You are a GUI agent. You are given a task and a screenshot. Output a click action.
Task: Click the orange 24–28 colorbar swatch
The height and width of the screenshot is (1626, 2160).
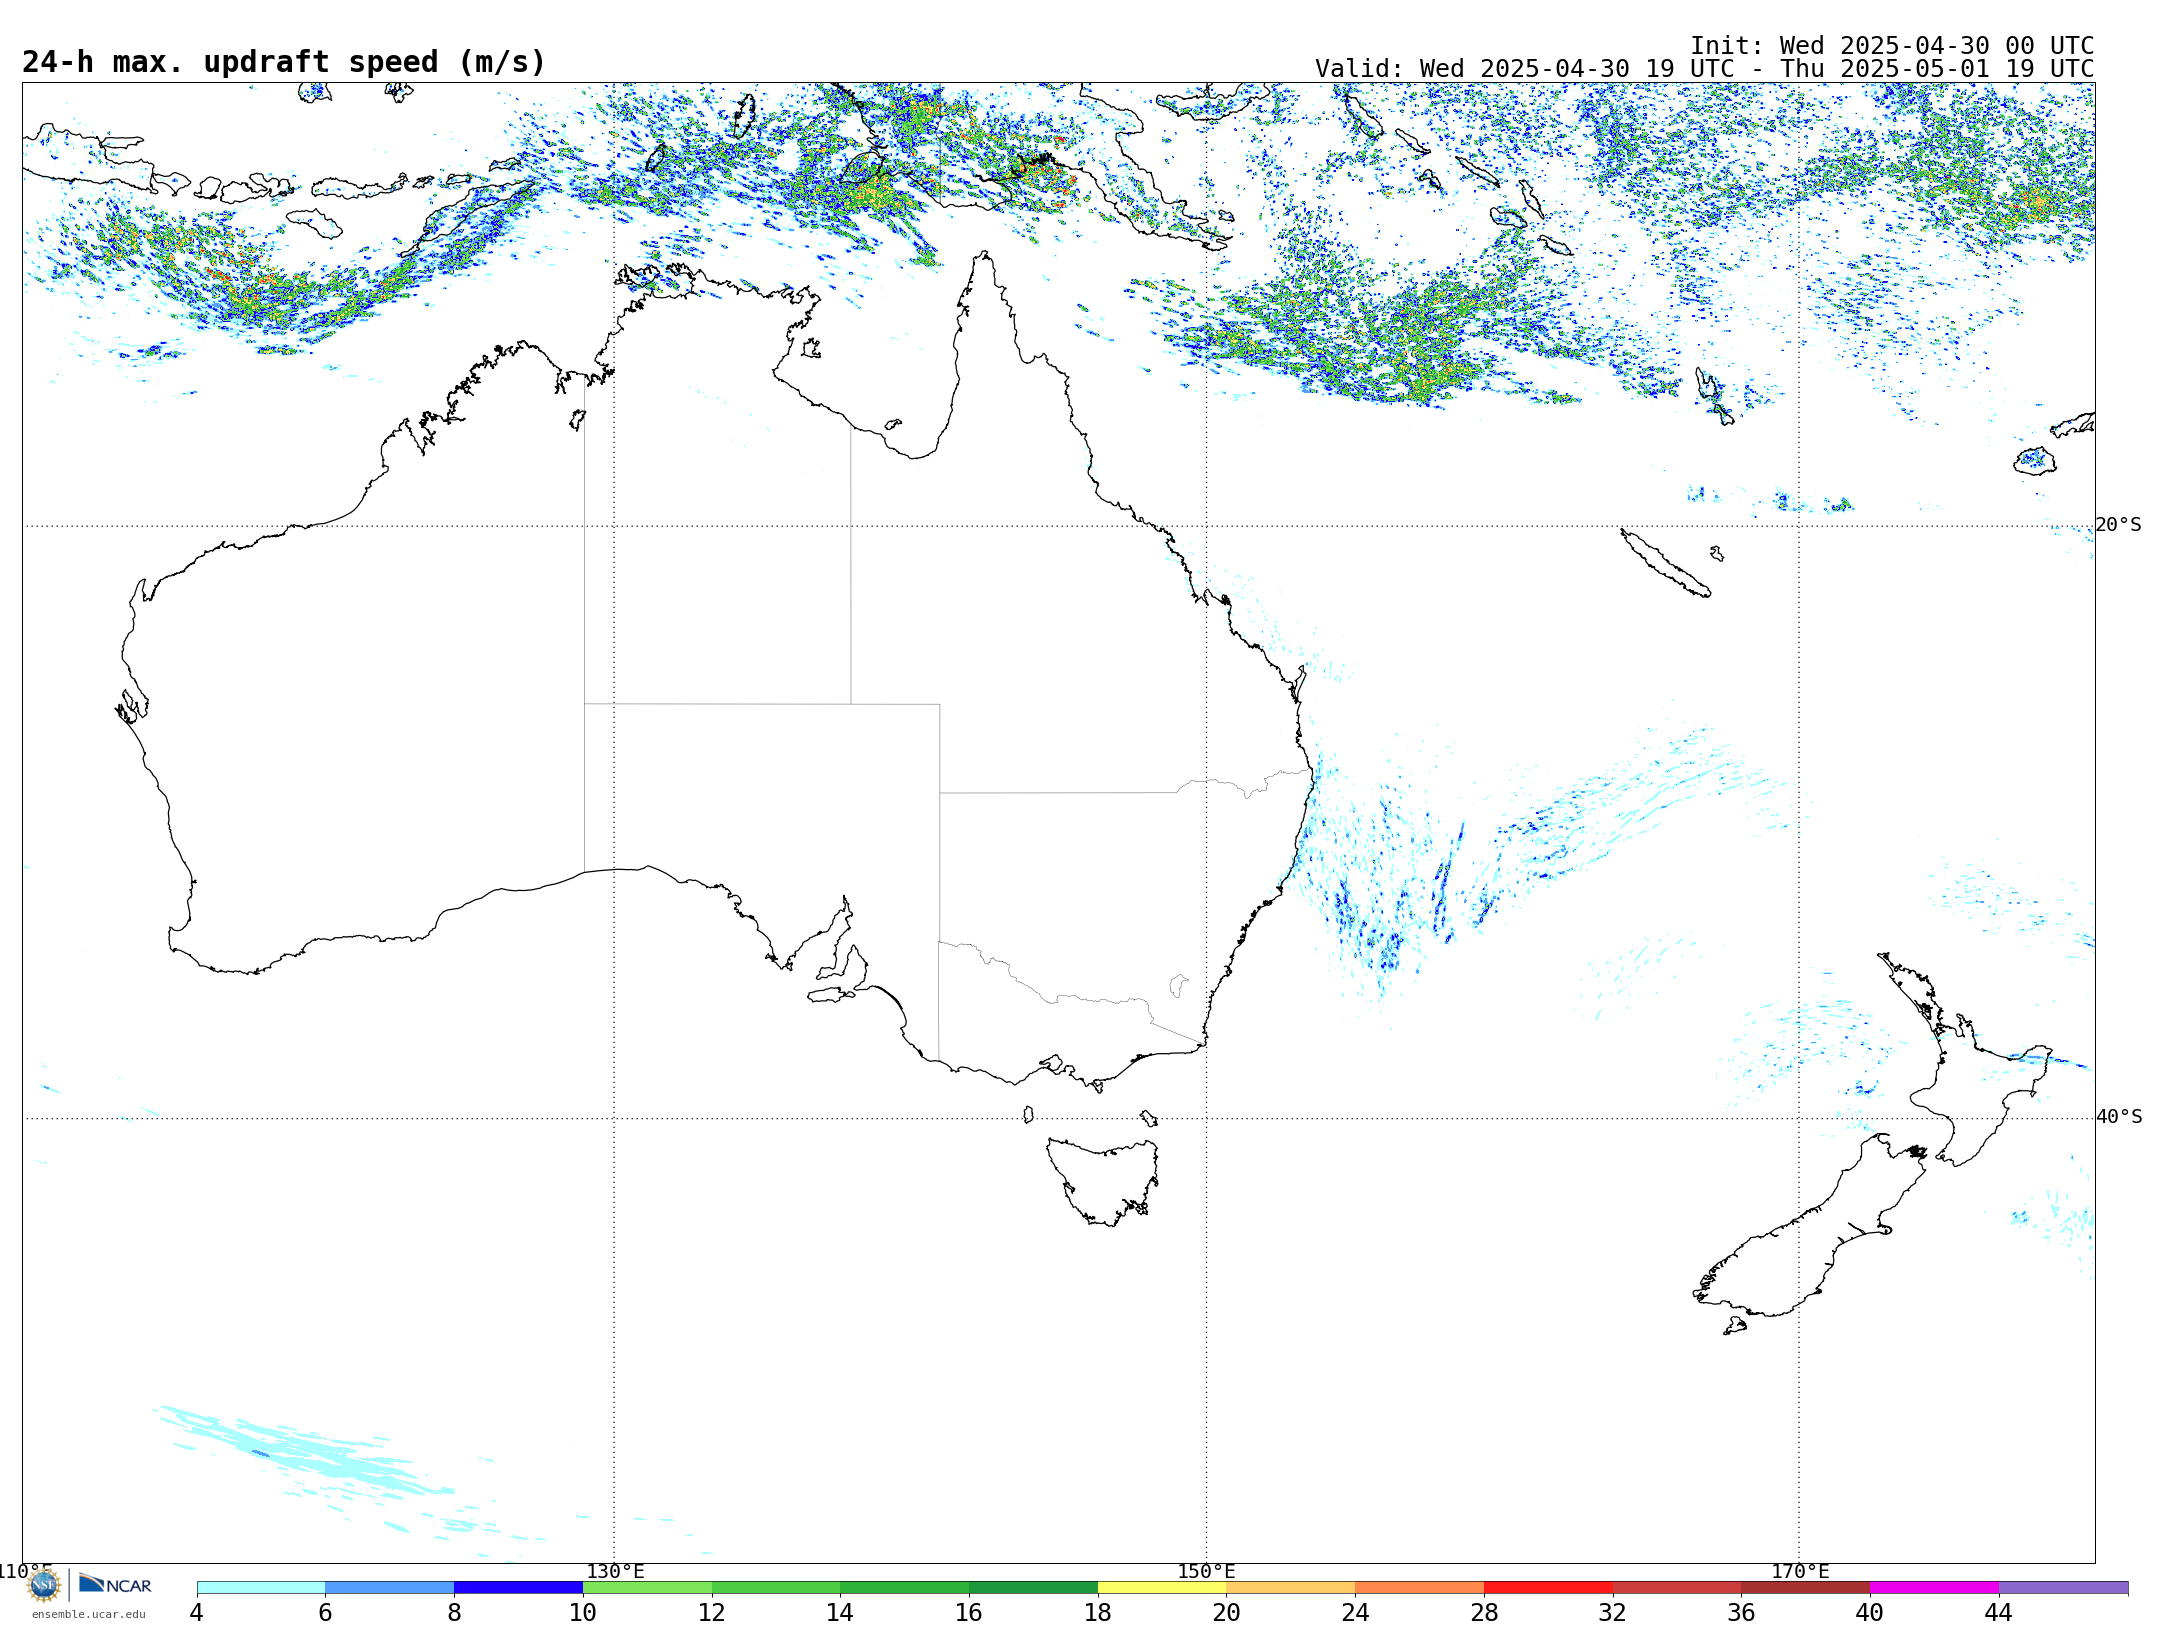tap(1420, 1588)
